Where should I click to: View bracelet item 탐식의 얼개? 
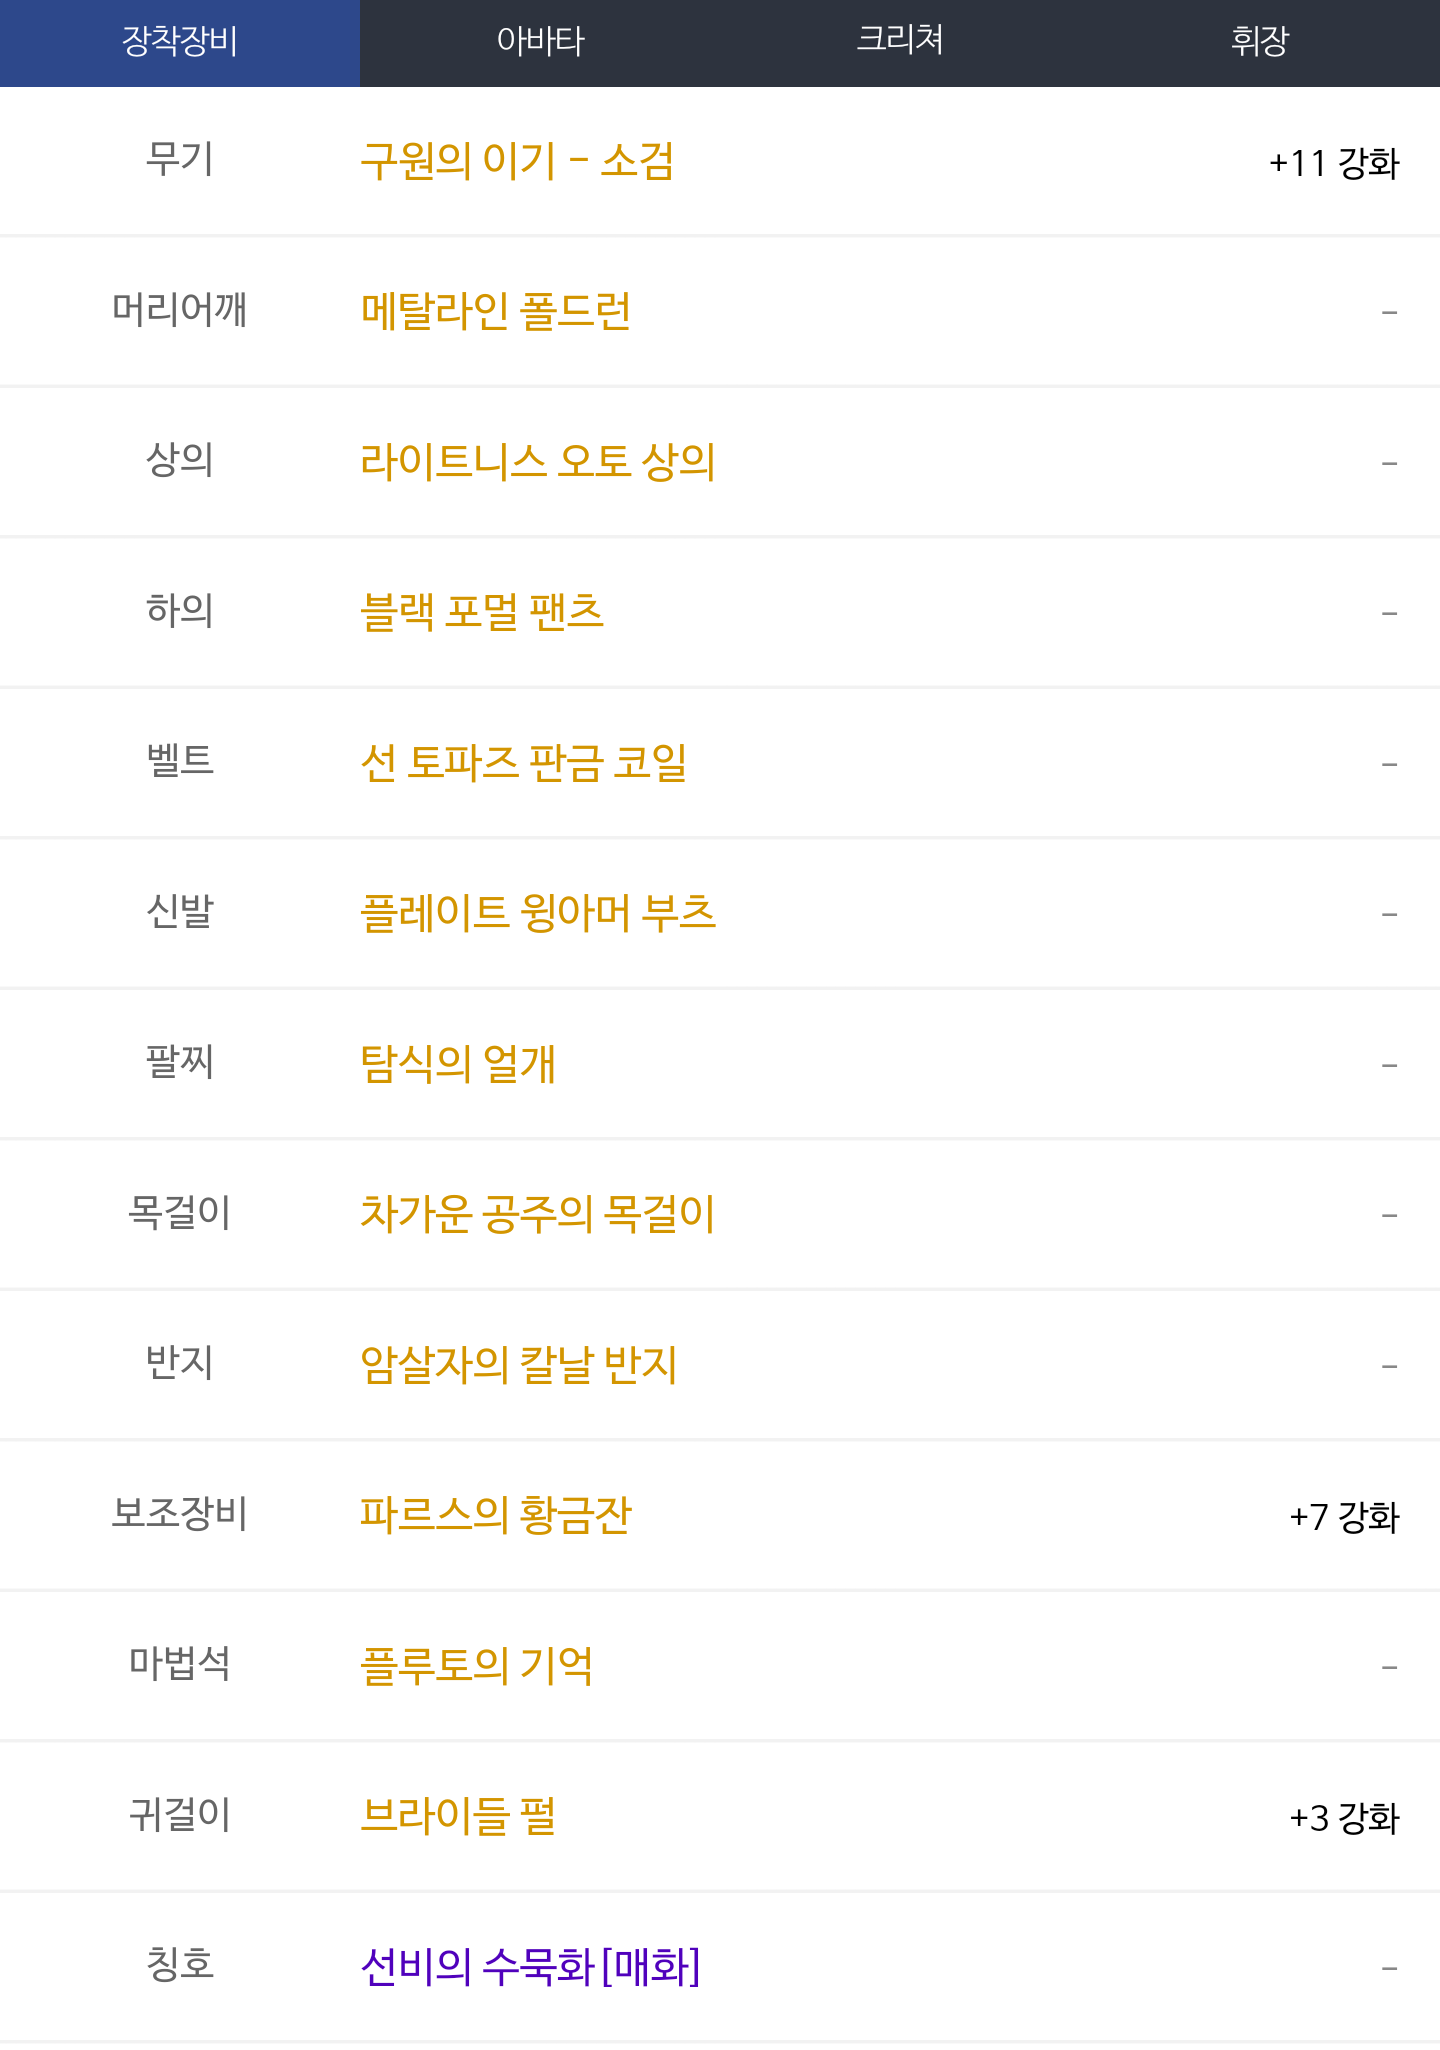pos(458,1064)
